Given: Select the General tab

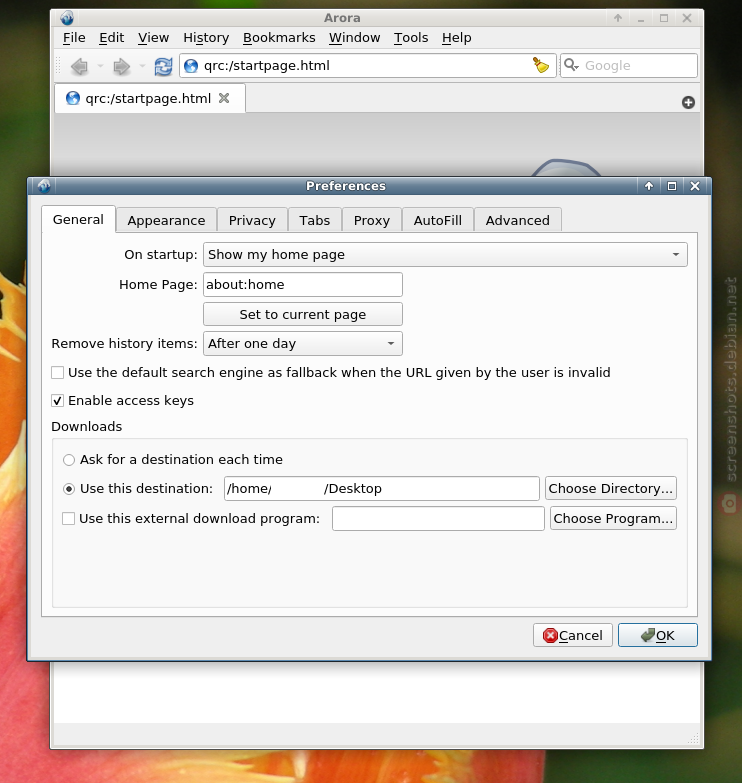Looking at the screenshot, I should click(78, 219).
